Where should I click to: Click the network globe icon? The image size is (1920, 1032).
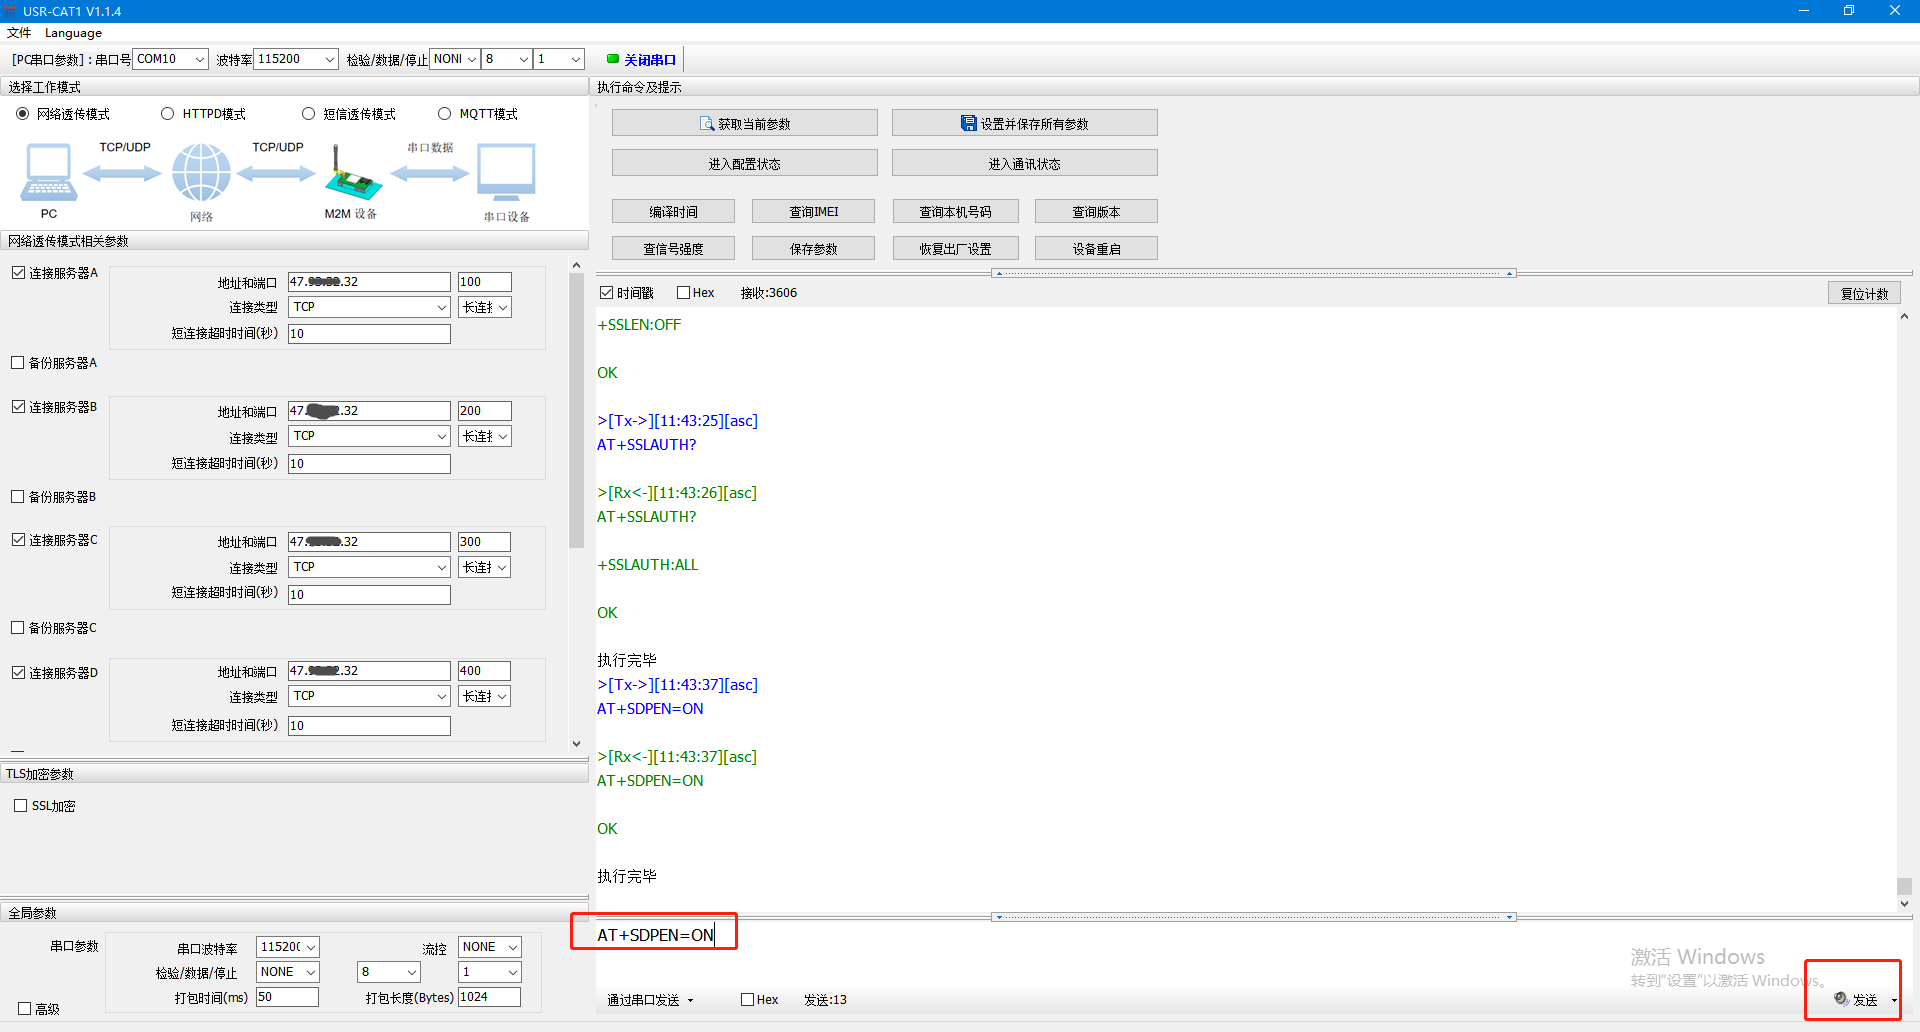click(201, 172)
